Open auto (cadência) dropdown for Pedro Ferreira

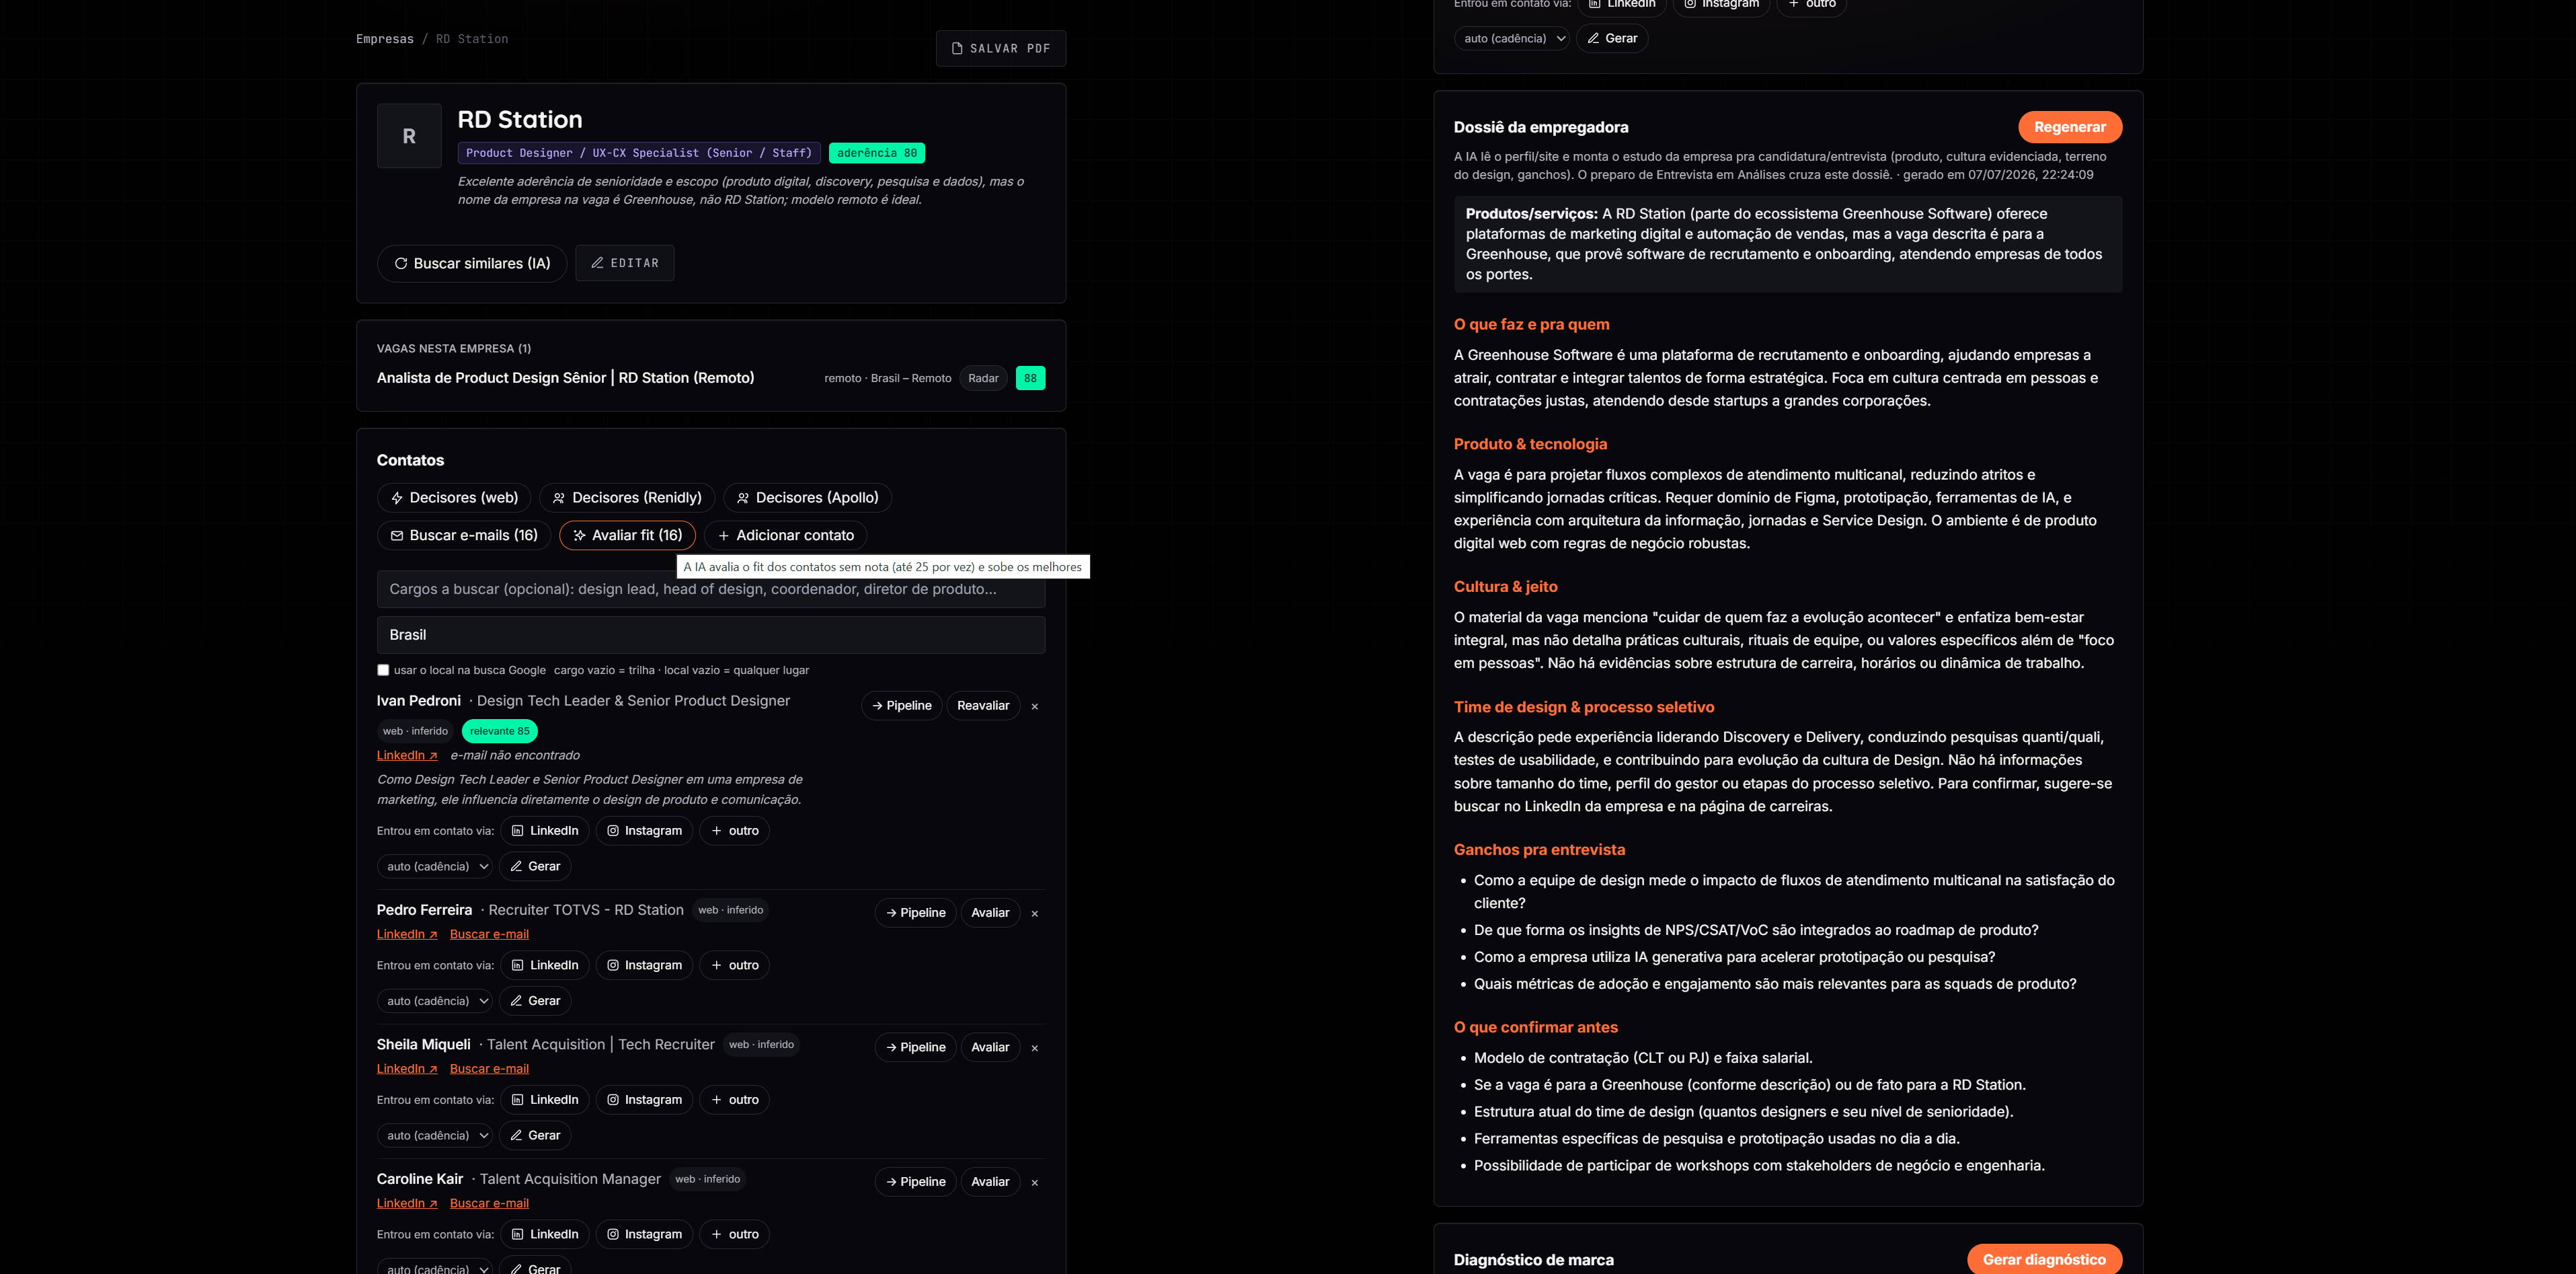(x=435, y=1001)
